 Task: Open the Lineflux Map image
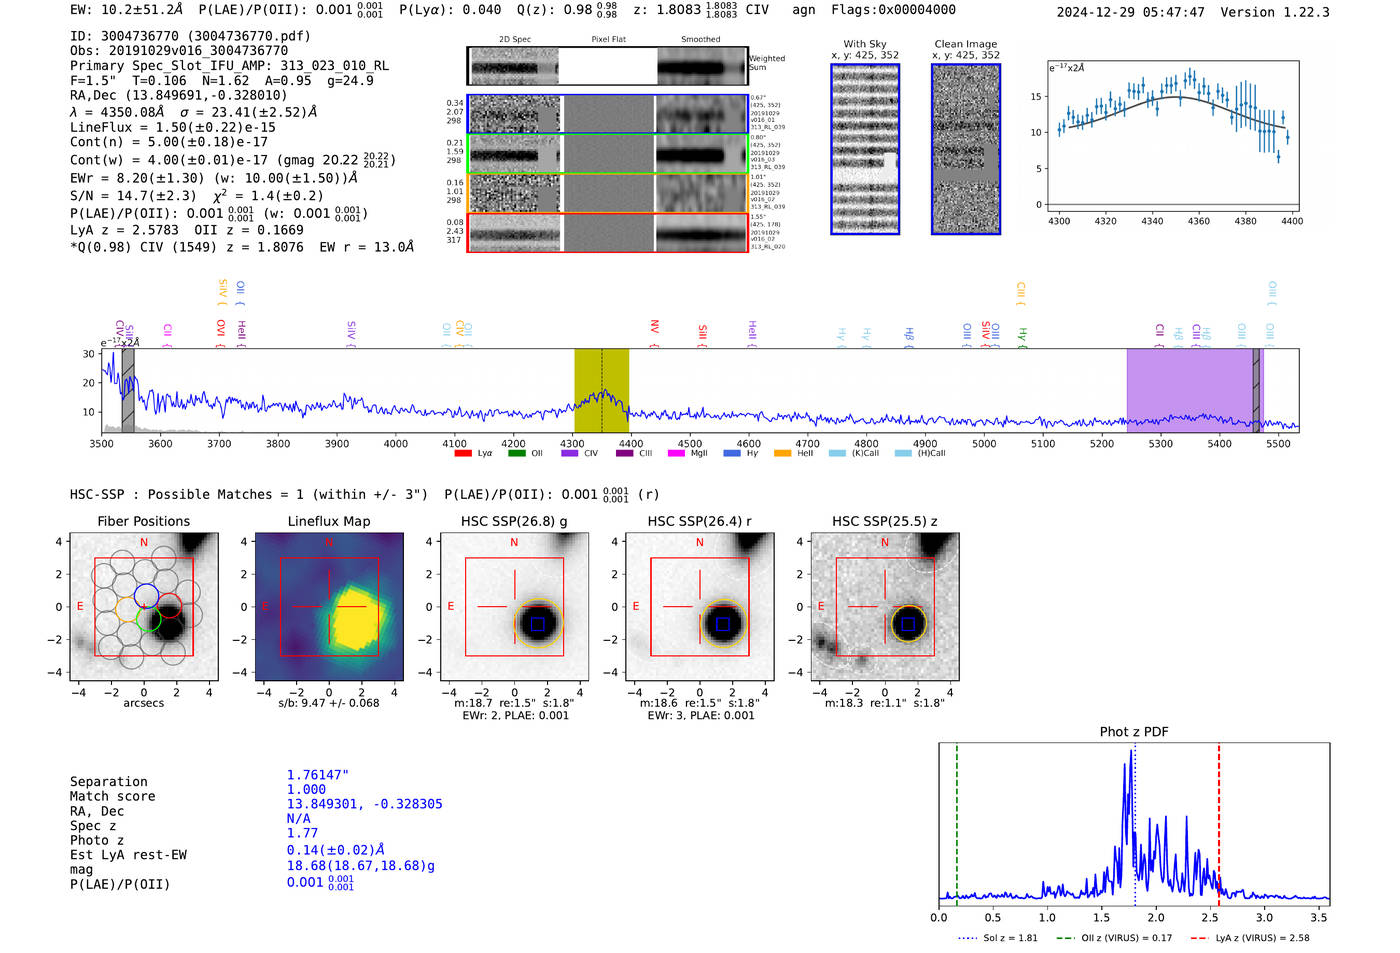pos(329,607)
